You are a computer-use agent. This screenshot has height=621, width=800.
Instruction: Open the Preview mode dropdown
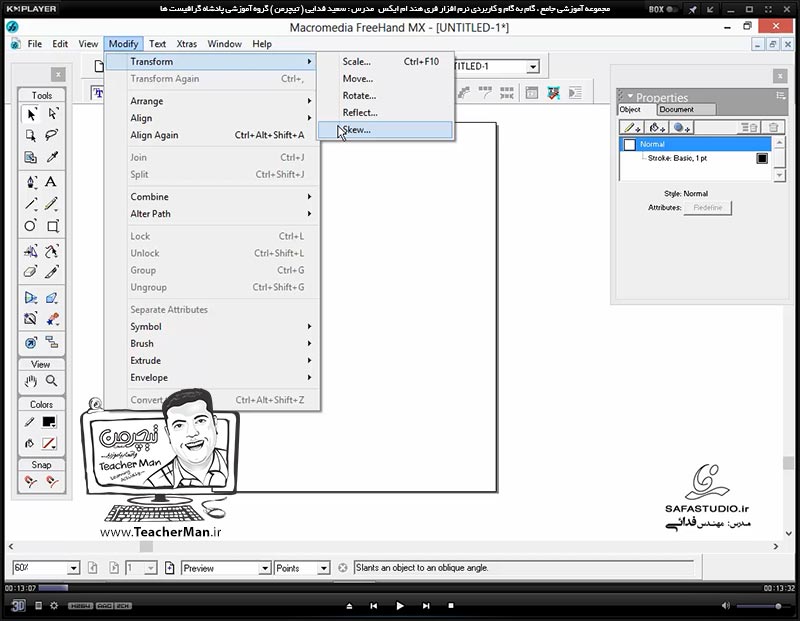265,568
